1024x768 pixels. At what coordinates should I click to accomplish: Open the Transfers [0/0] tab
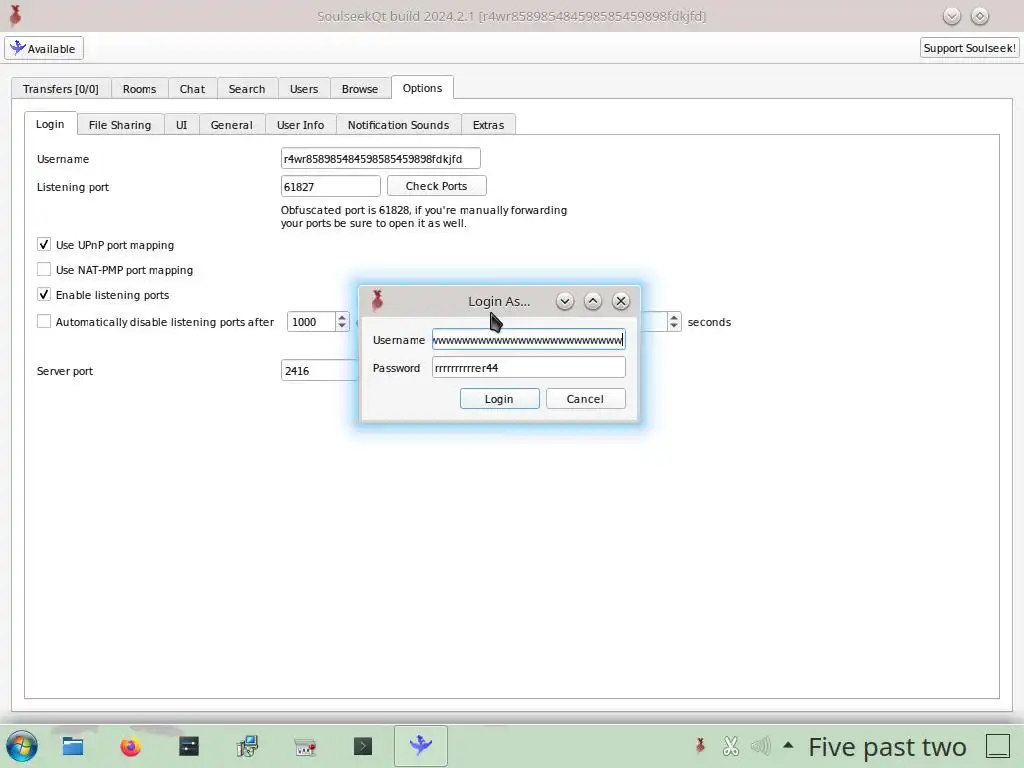tap(61, 89)
